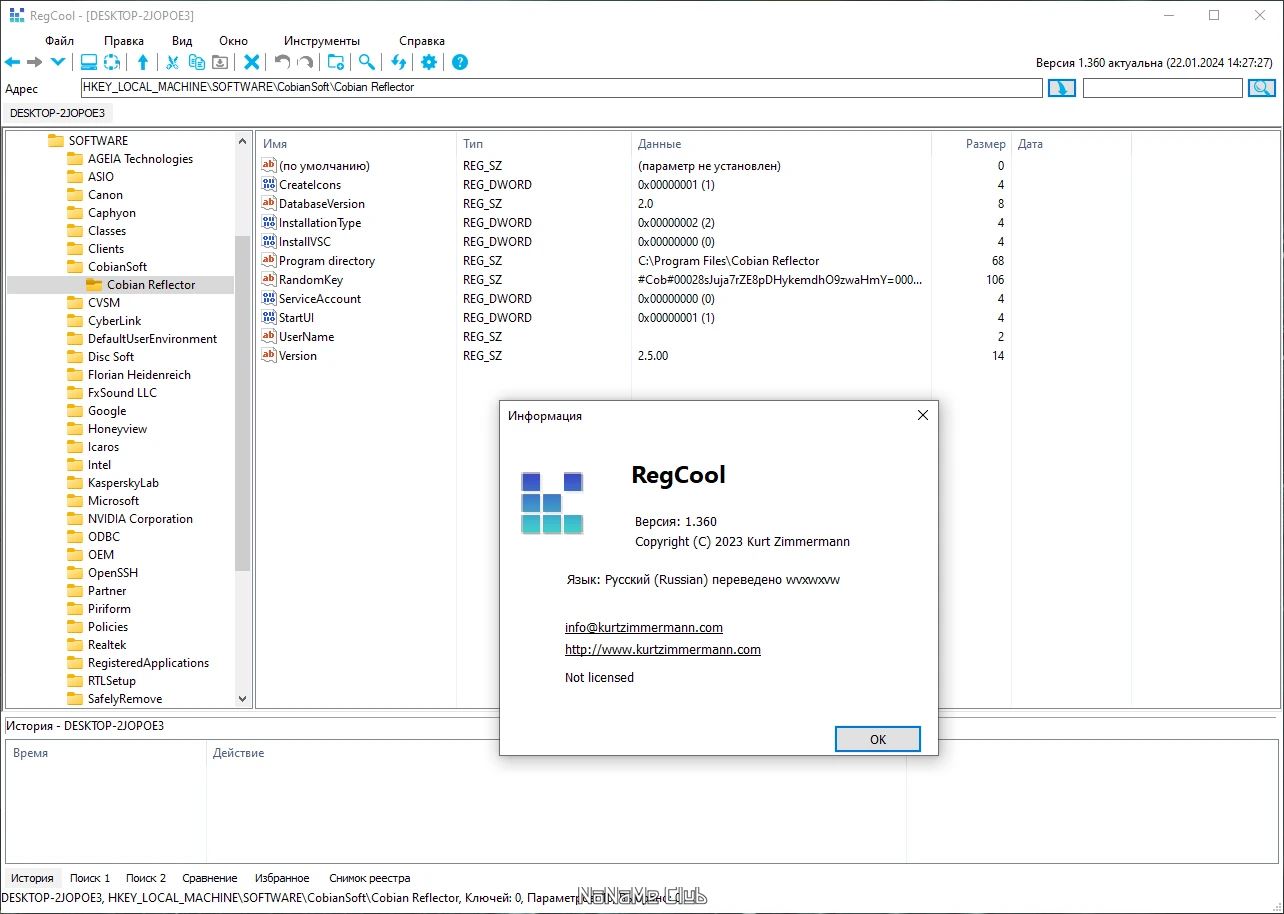Image resolution: width=1284 pixels, height=914 pixels.
Task: Click the up-arrow parent key icon
Action: click(143, 62)
